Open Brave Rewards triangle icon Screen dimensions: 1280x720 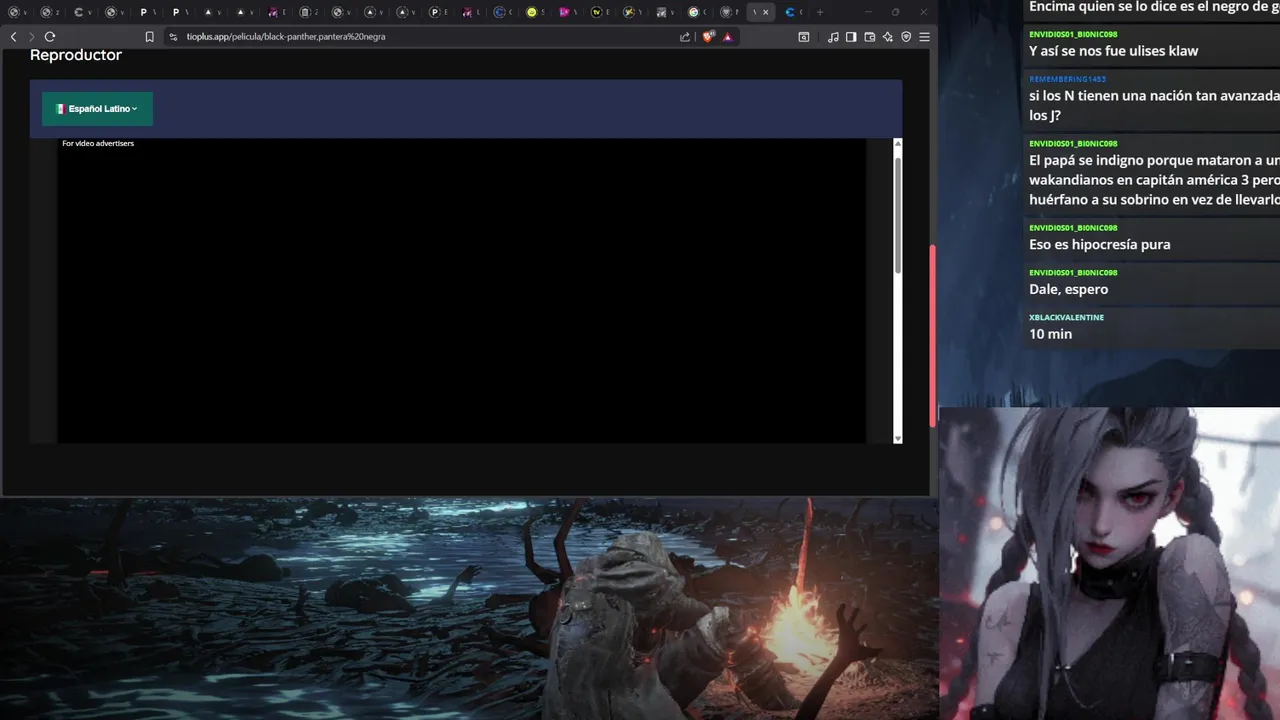tap(727, 37)
